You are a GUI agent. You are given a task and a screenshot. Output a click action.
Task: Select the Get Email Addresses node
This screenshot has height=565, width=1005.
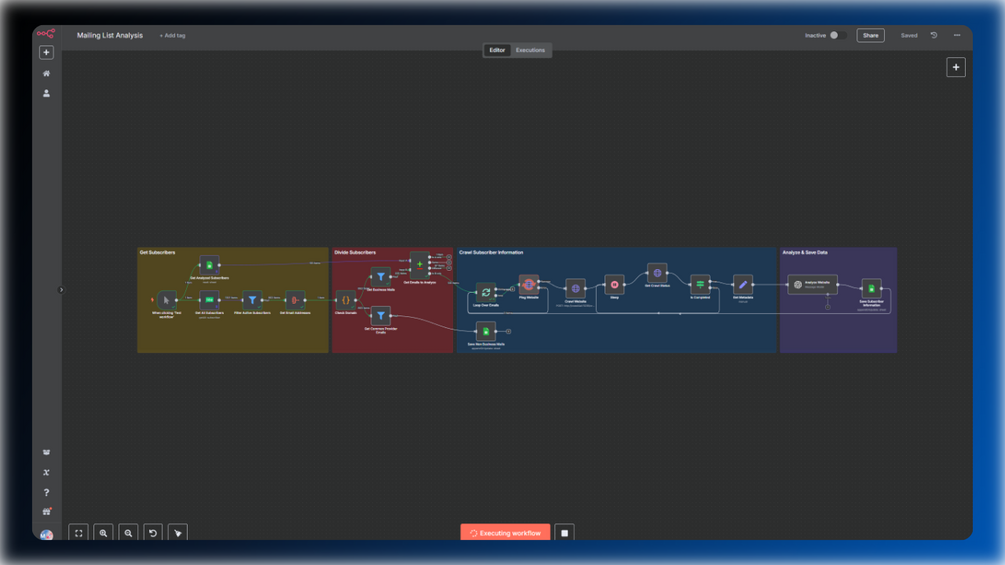(x=295, y=300)
